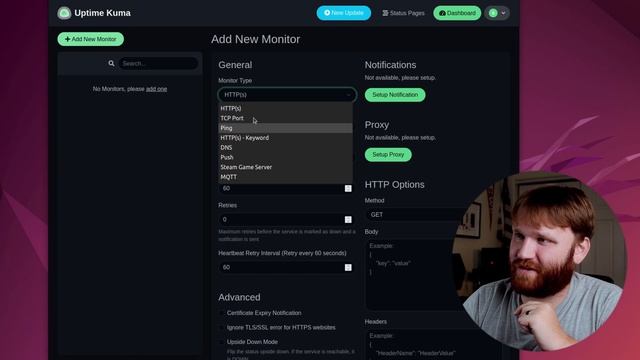Click the Uptime Kuma logo icon
Viewport: 640px width, 360px height.
[64, 13]
